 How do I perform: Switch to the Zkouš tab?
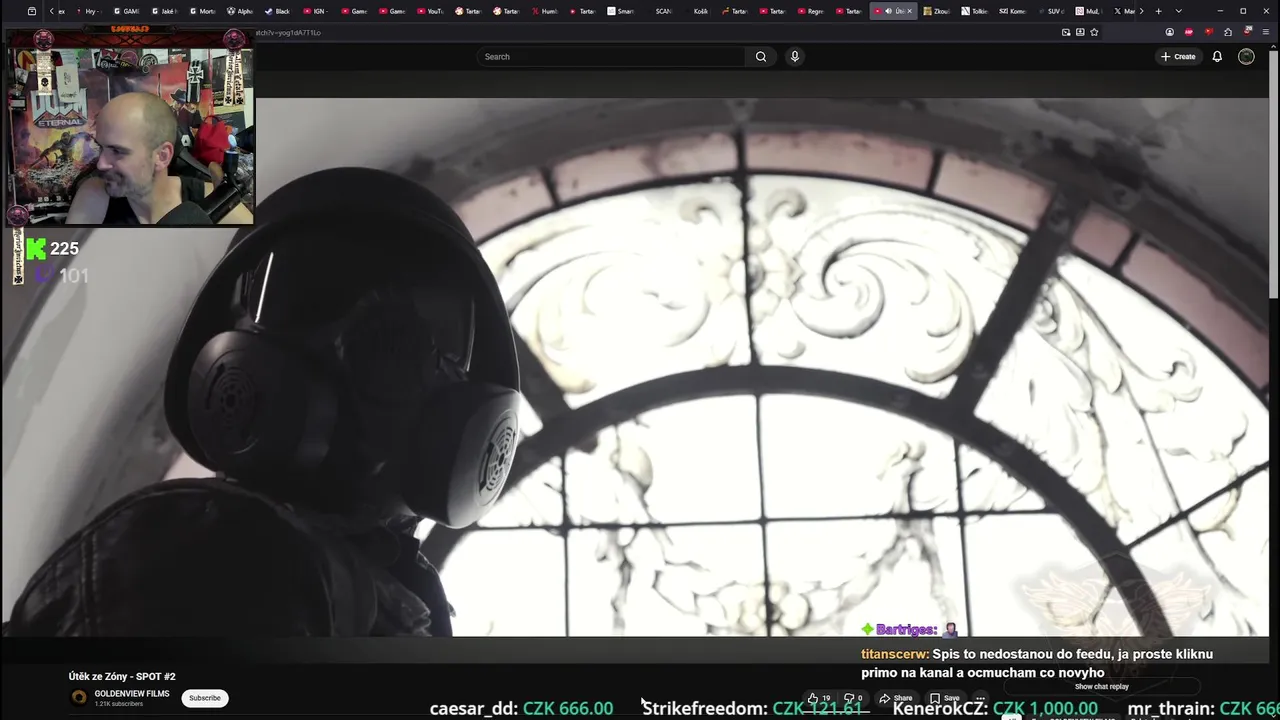click(937, 11)
